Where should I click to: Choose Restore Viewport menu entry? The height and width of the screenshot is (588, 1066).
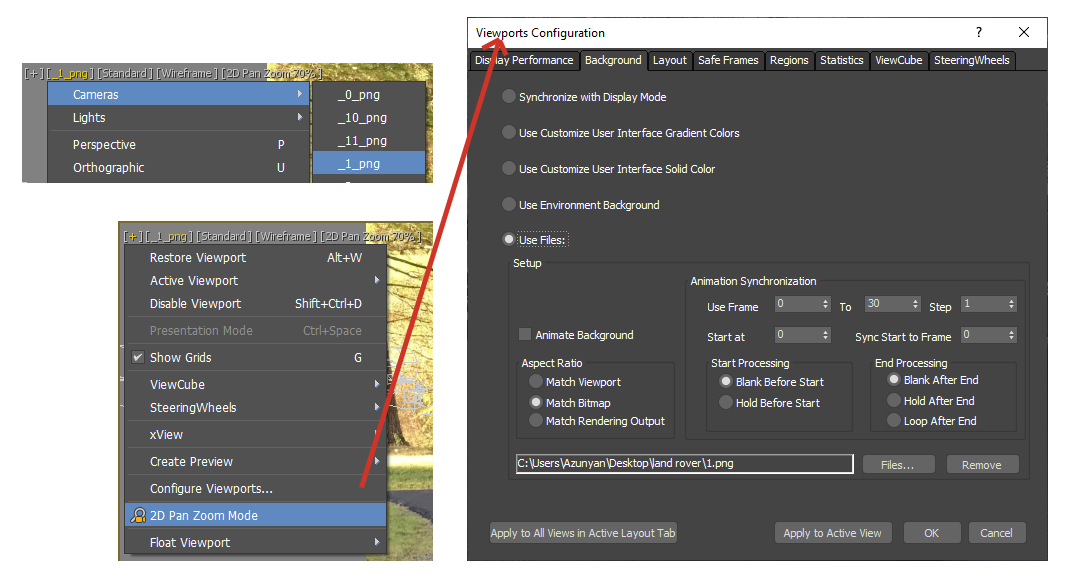256,258
